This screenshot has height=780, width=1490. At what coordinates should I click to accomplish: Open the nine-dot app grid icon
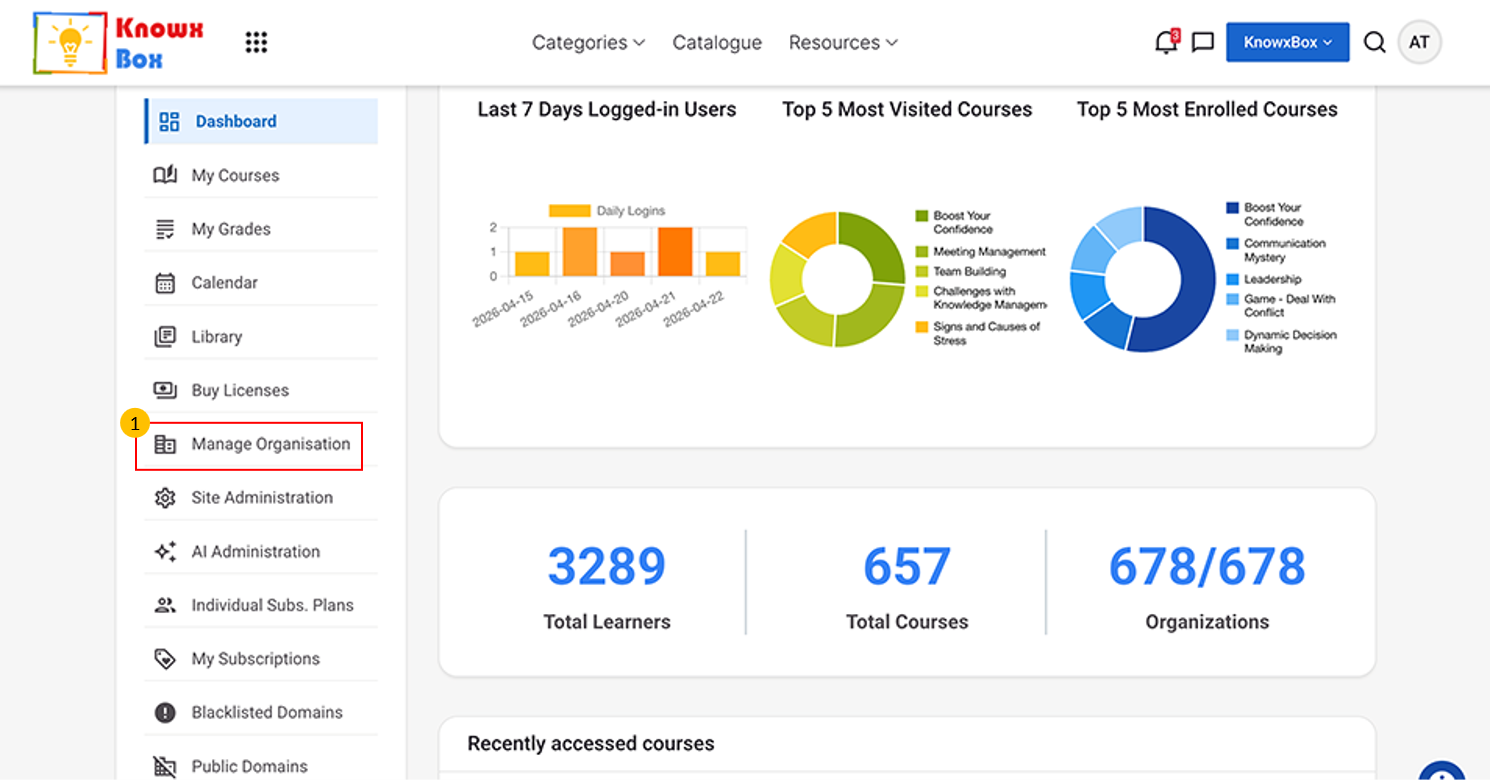(x=256, y=42)
